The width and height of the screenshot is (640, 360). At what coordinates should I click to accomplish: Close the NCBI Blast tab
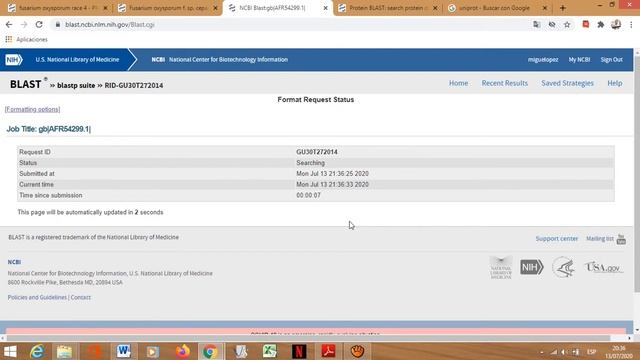click(325, 8)
